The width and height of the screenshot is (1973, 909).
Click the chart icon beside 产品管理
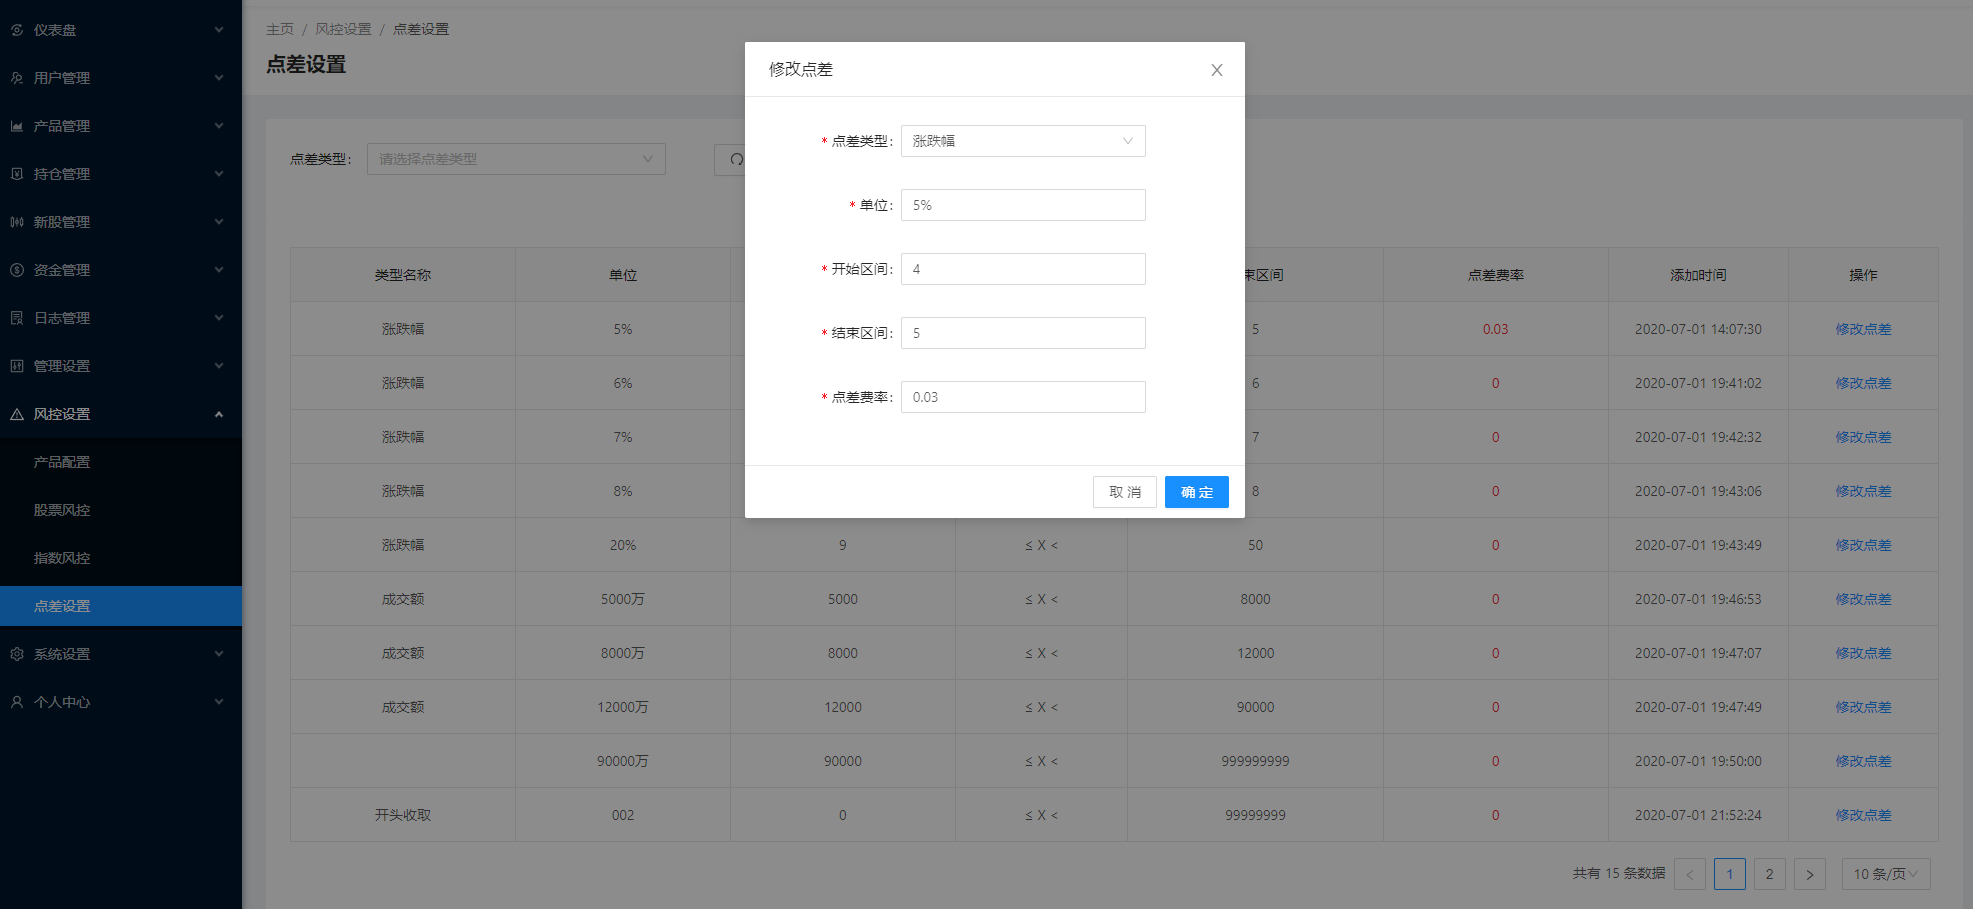click(x=17, y=126)
